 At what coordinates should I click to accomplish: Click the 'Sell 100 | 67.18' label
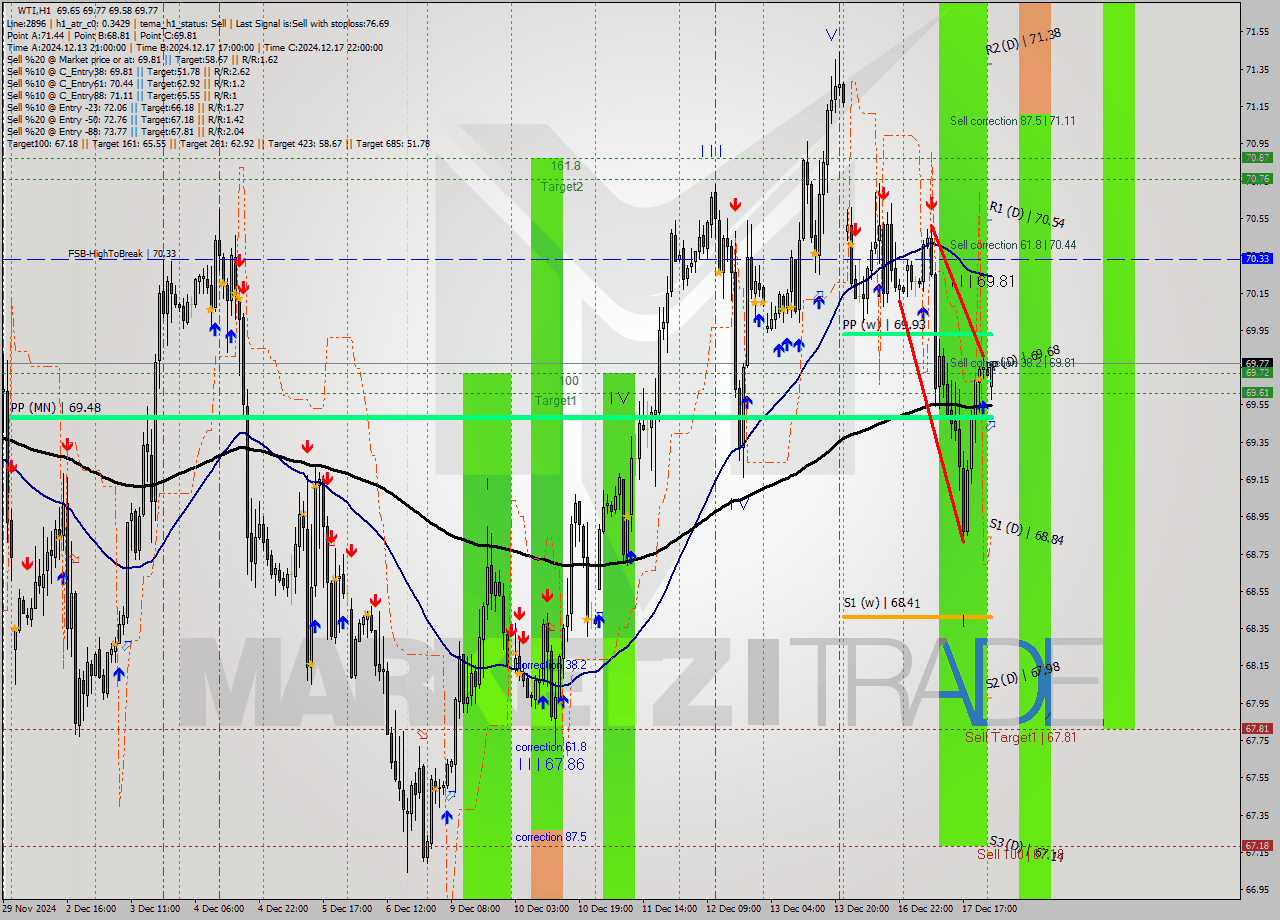tap(1019, 854)
